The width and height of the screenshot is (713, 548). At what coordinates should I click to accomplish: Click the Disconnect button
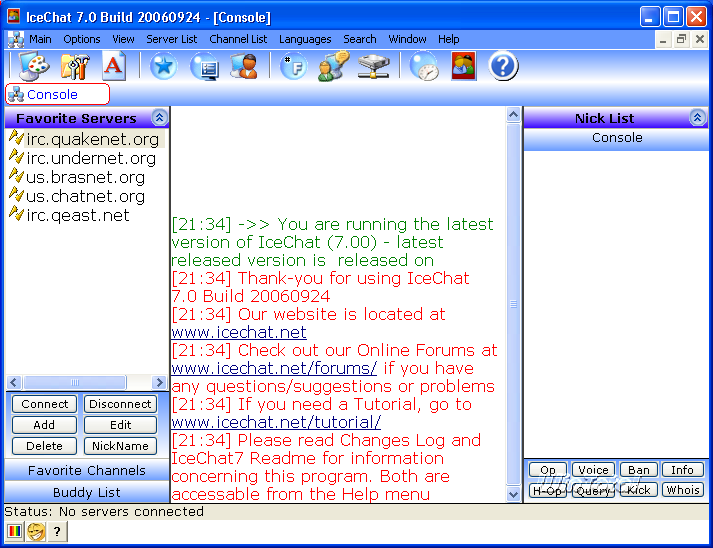(x=120, y=404)
